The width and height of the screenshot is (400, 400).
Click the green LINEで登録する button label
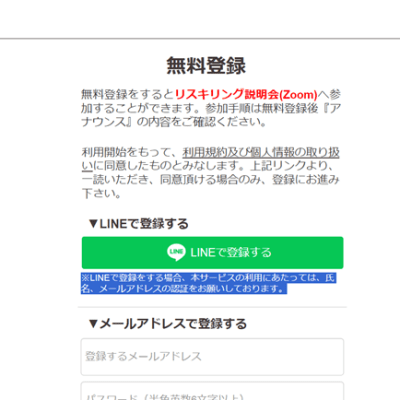(231, 252)
